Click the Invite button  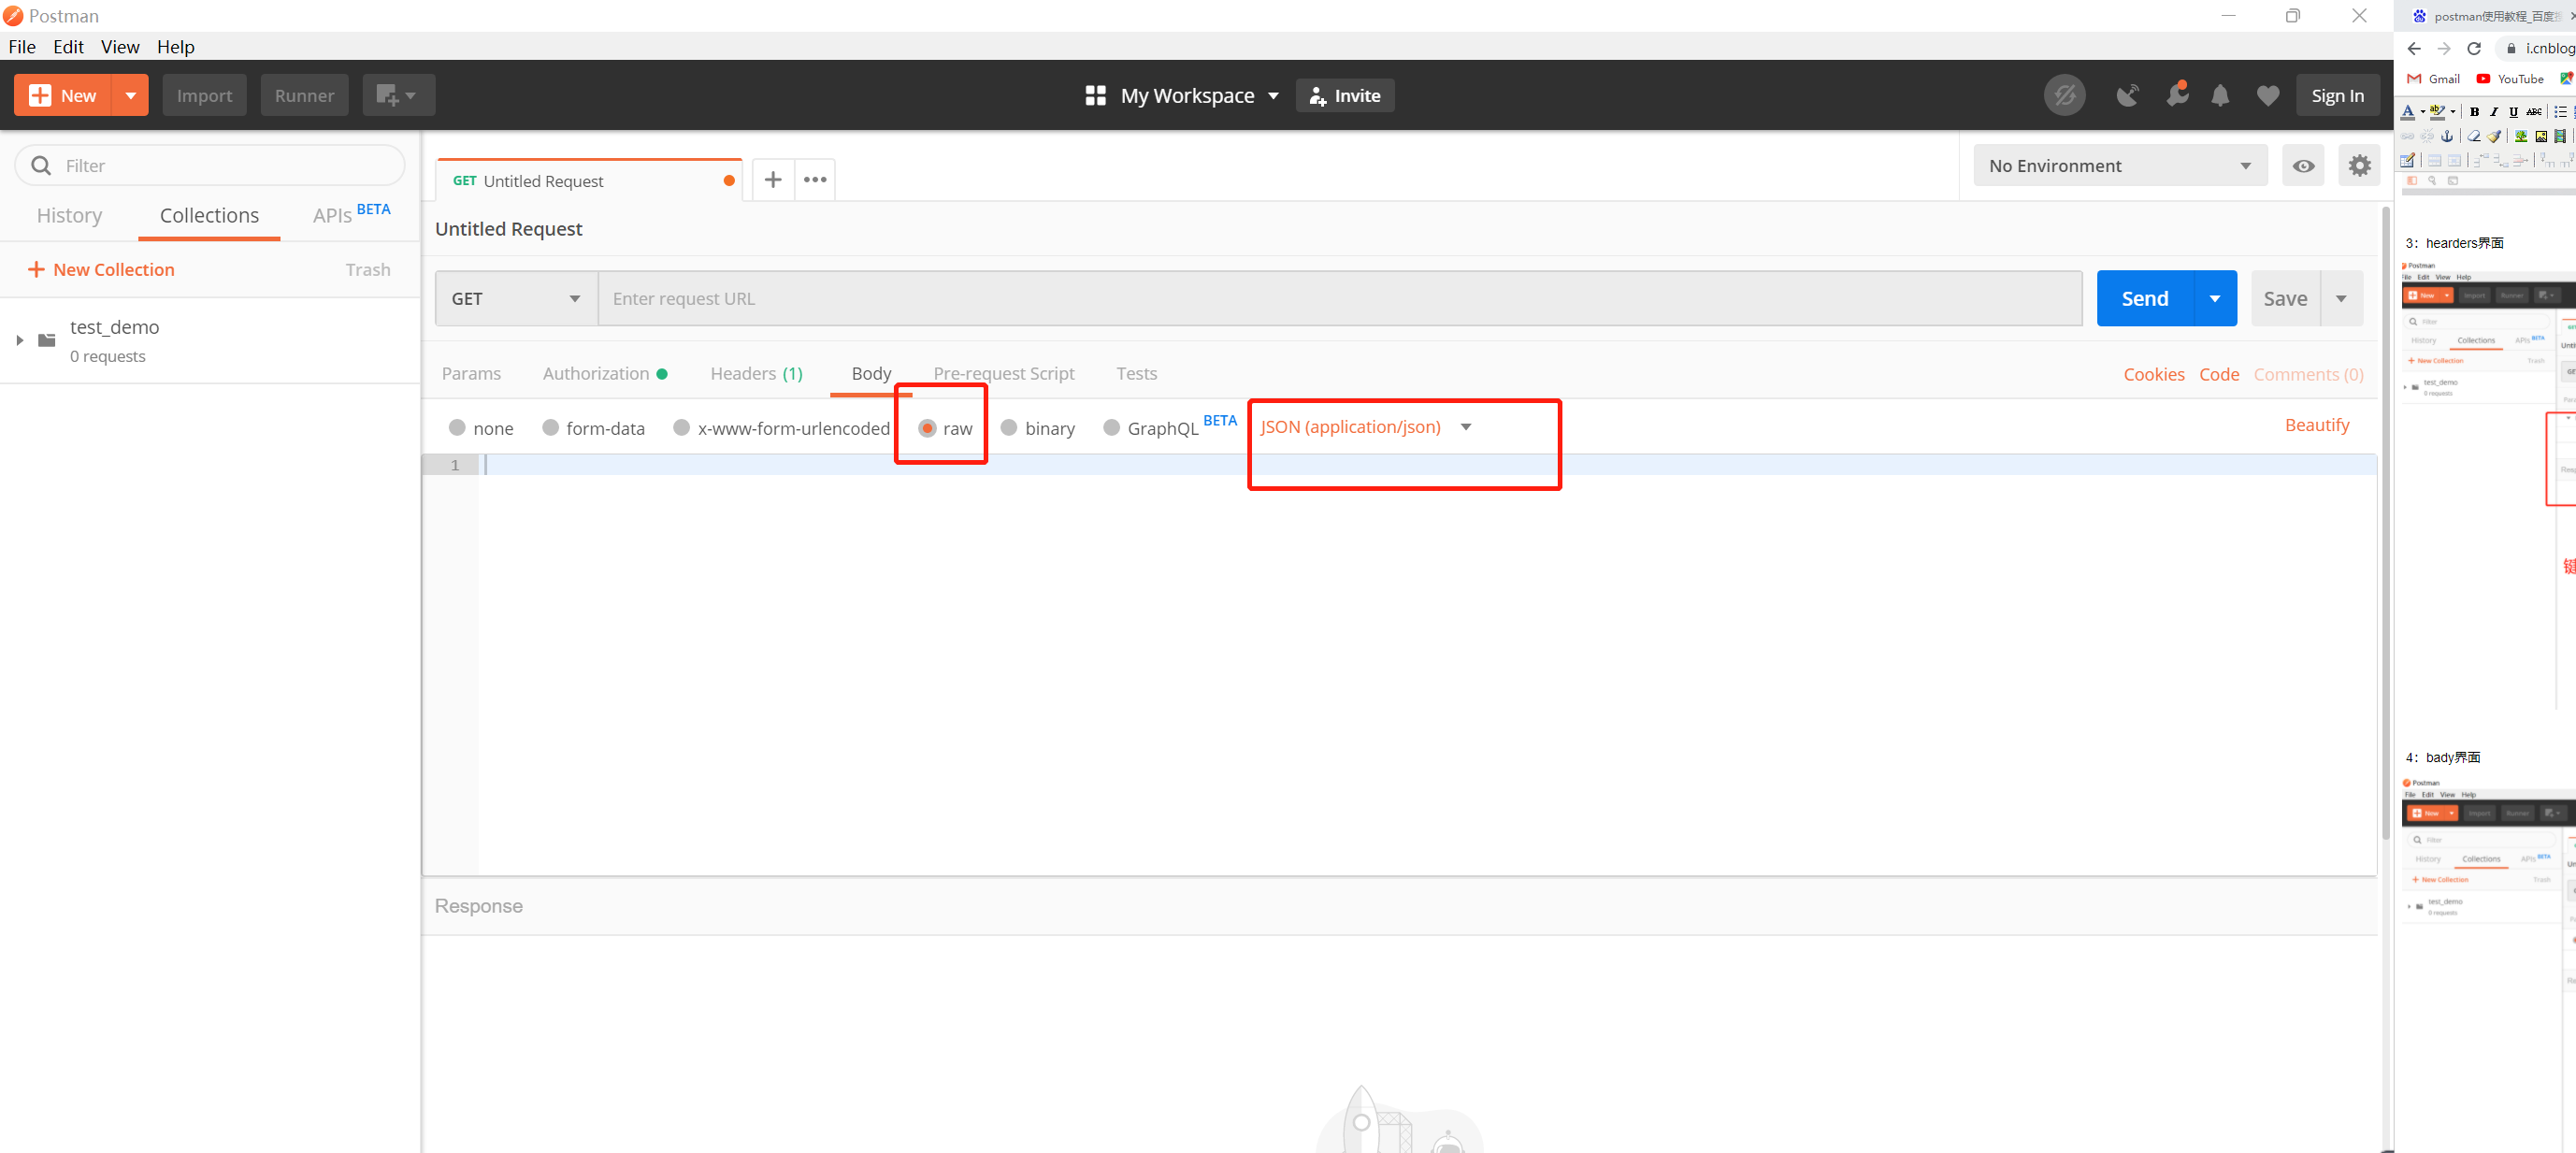pos(1345,95)
